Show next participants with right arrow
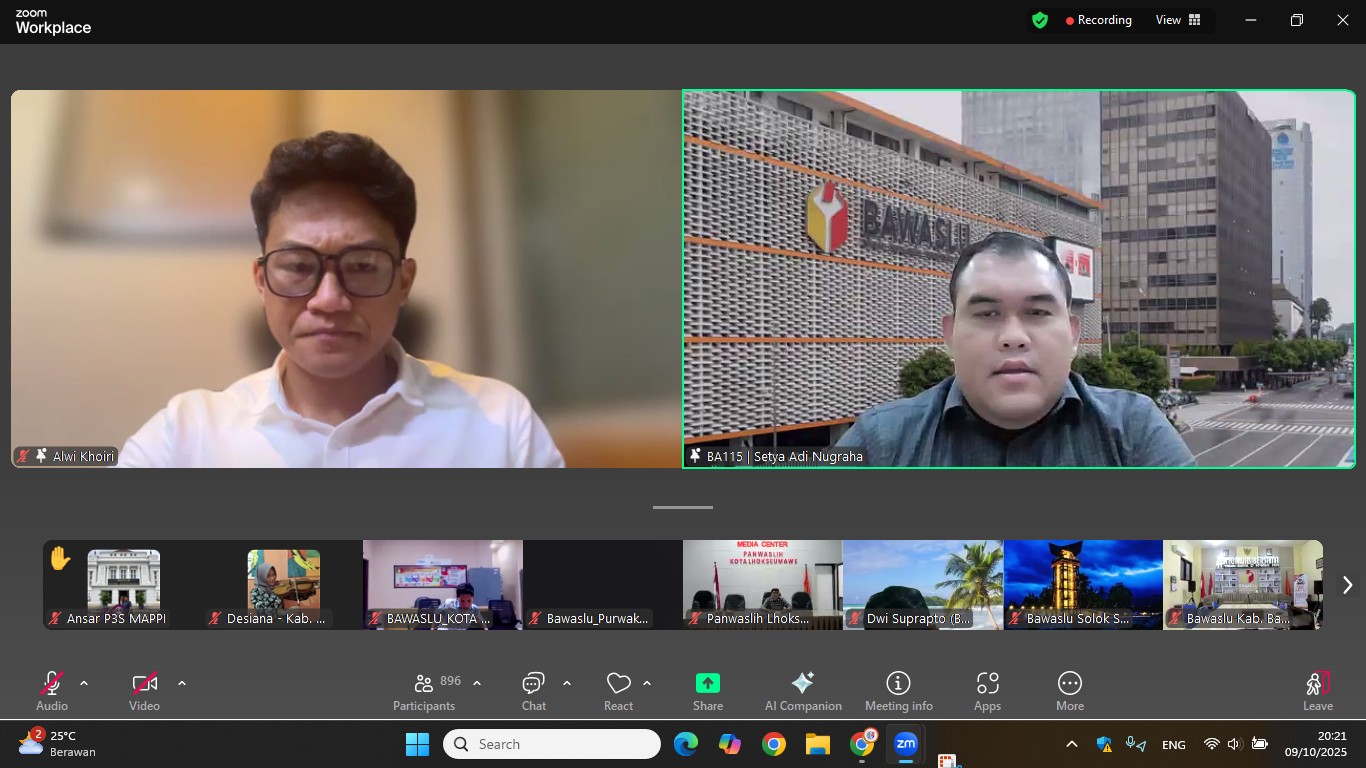Viewport: 1366px width, 768px height. (x=1347, y=585)
